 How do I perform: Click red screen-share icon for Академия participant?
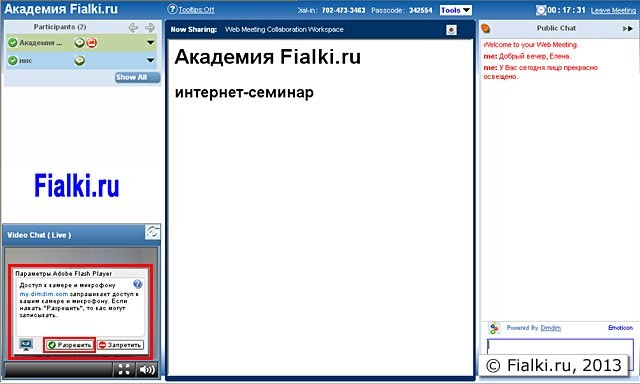pyautogui.click(x=92, y=42)
